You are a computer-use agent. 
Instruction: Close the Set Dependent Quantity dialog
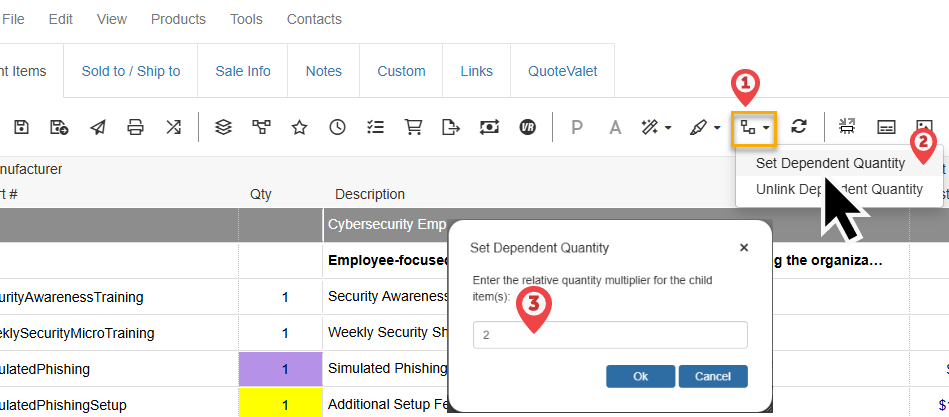point(744,248)
